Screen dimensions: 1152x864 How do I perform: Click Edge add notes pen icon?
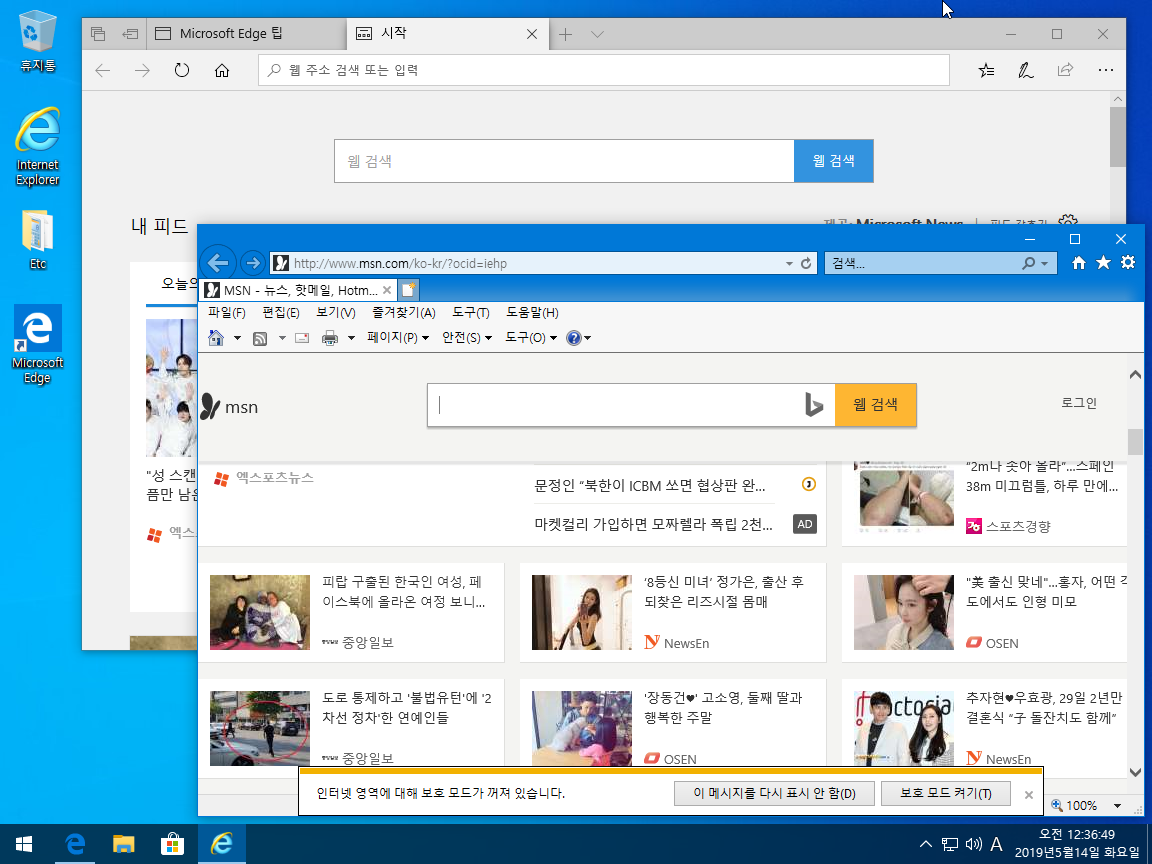(1026, 70)
